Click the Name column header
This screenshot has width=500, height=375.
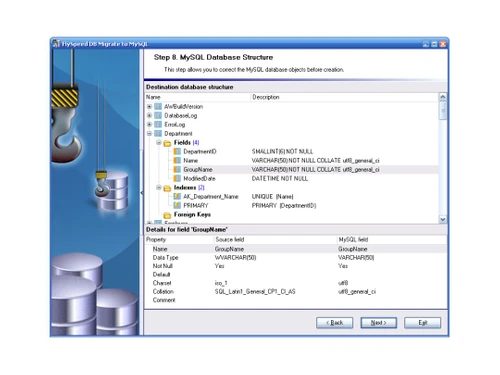click(197, 97)
